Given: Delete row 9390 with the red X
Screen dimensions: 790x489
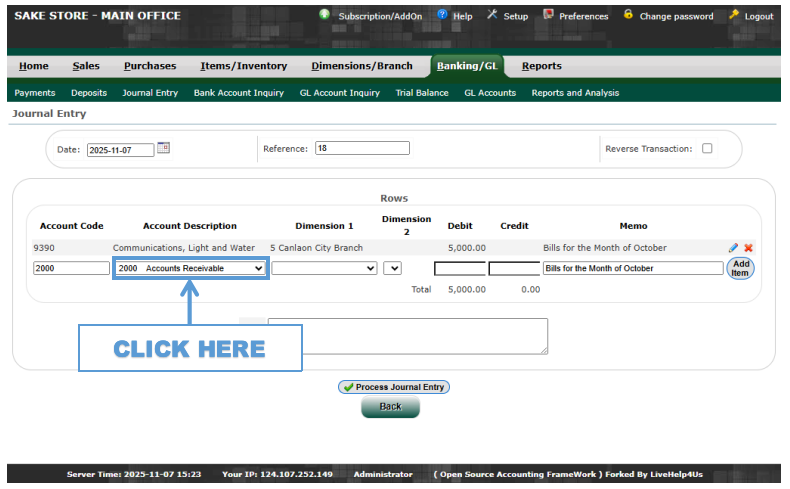Looking at the screenshot, I should pos(748,248).
